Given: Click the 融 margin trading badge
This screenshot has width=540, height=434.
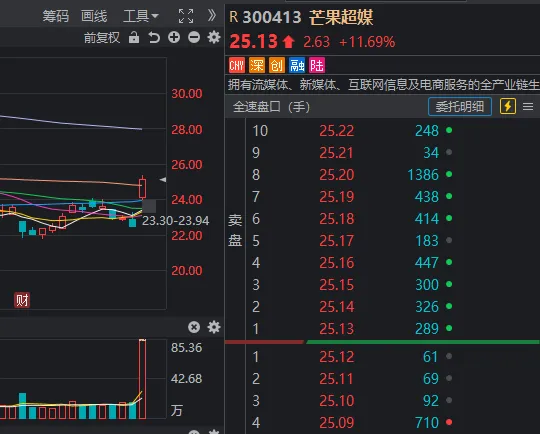Looking at the screenshot, I should pyautogui.click(x=297, y=65).
